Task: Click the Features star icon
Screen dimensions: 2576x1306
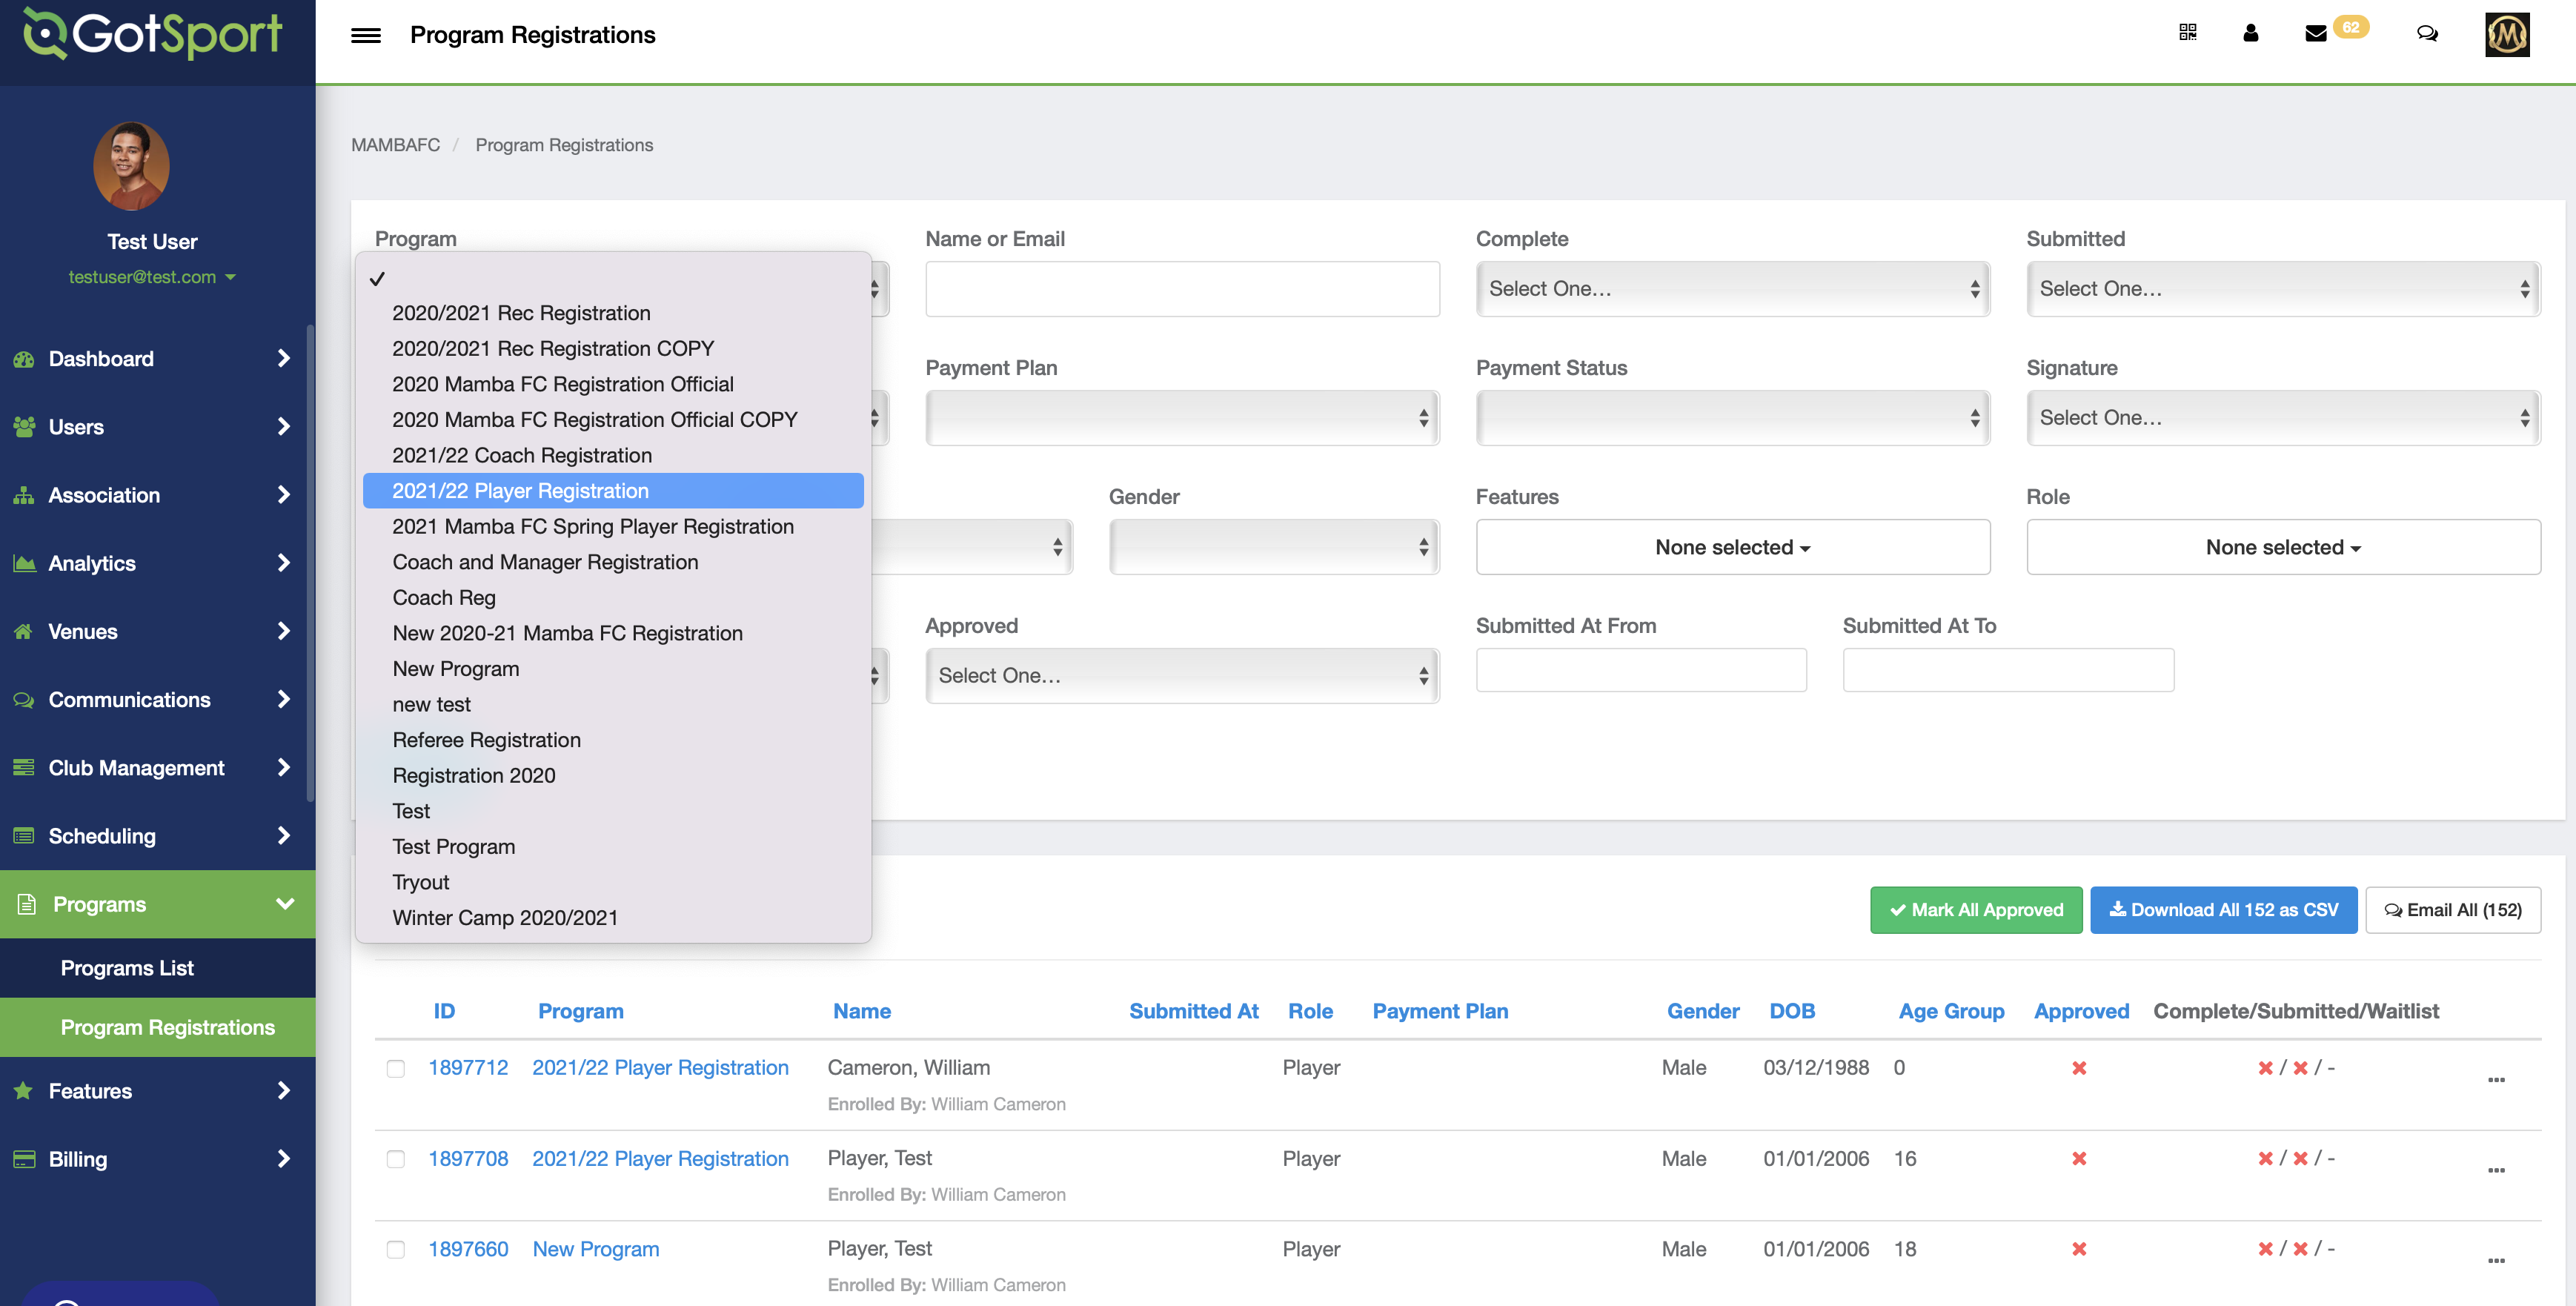Action: tap(24, 1091)
